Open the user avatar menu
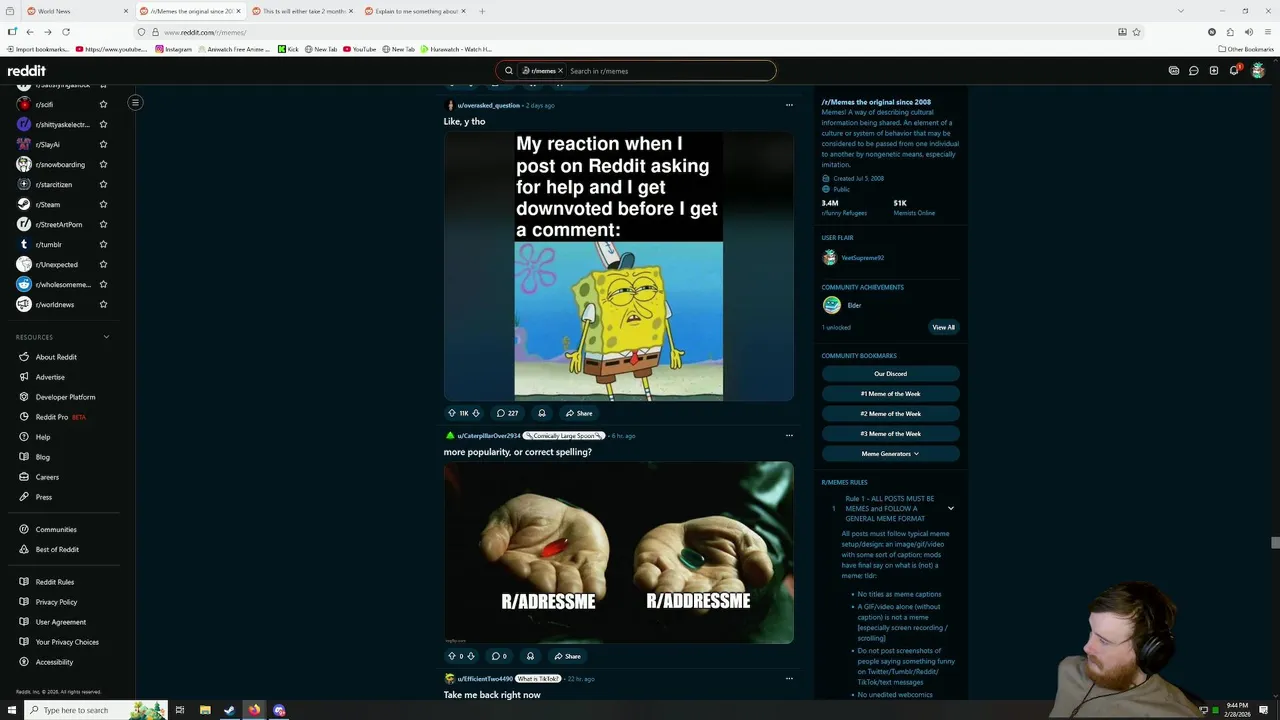This screenshot has width=1280, height=720. pyautogui.click(x=1258, y=71)
